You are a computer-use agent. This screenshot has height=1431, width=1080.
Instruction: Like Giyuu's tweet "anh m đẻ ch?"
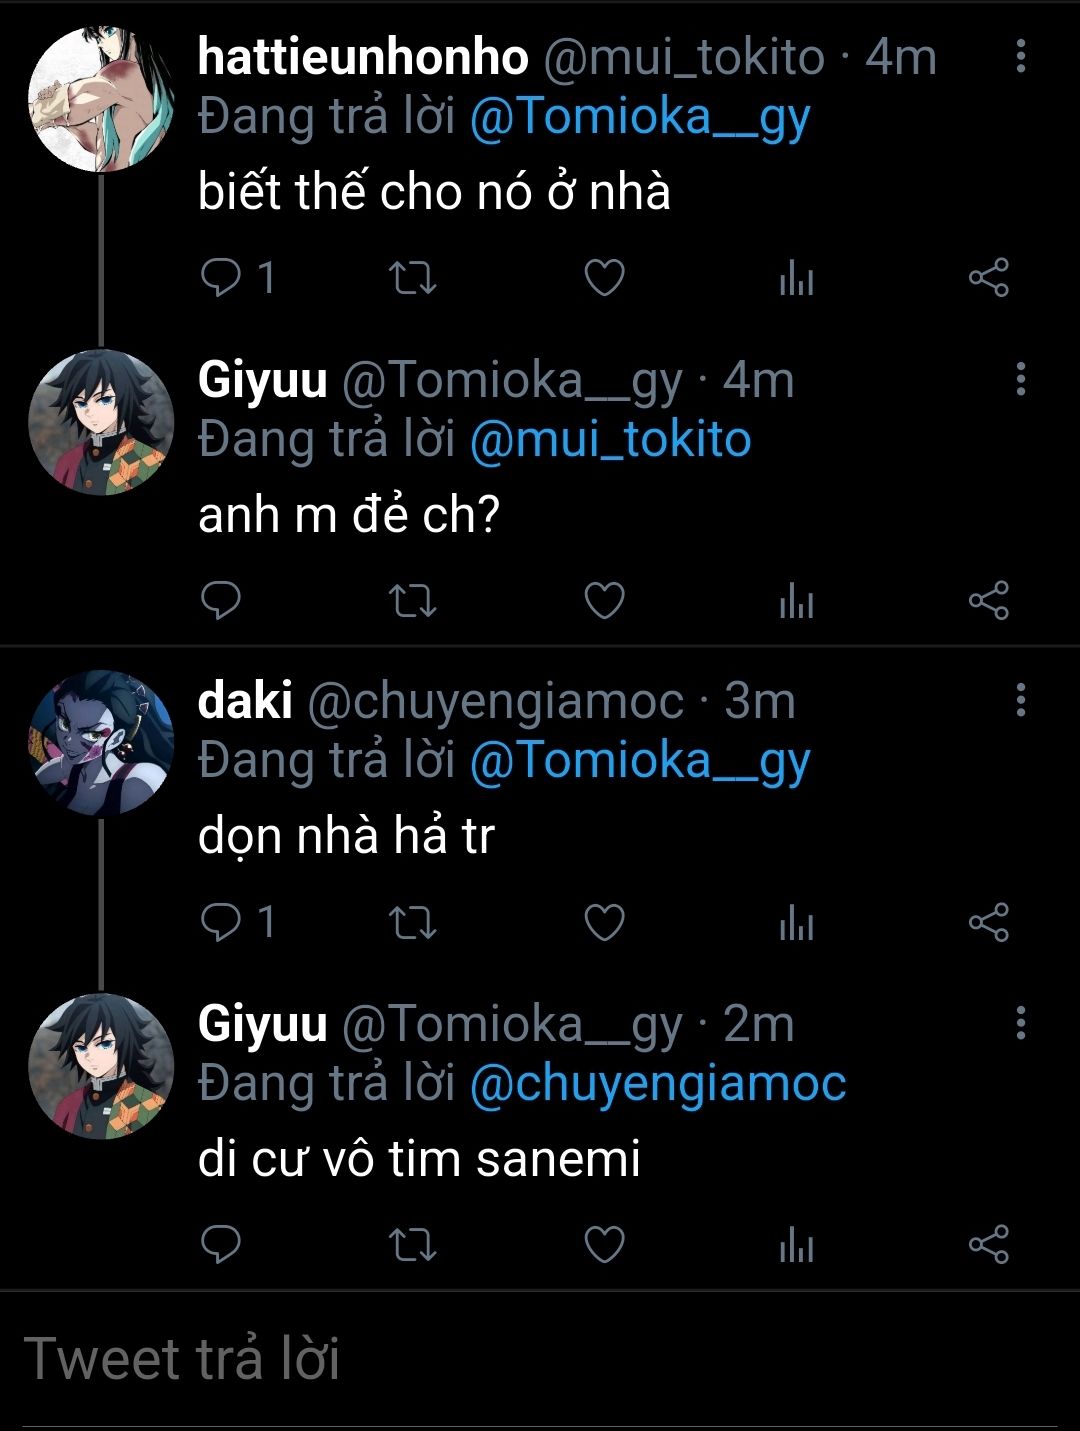[604, 601]
